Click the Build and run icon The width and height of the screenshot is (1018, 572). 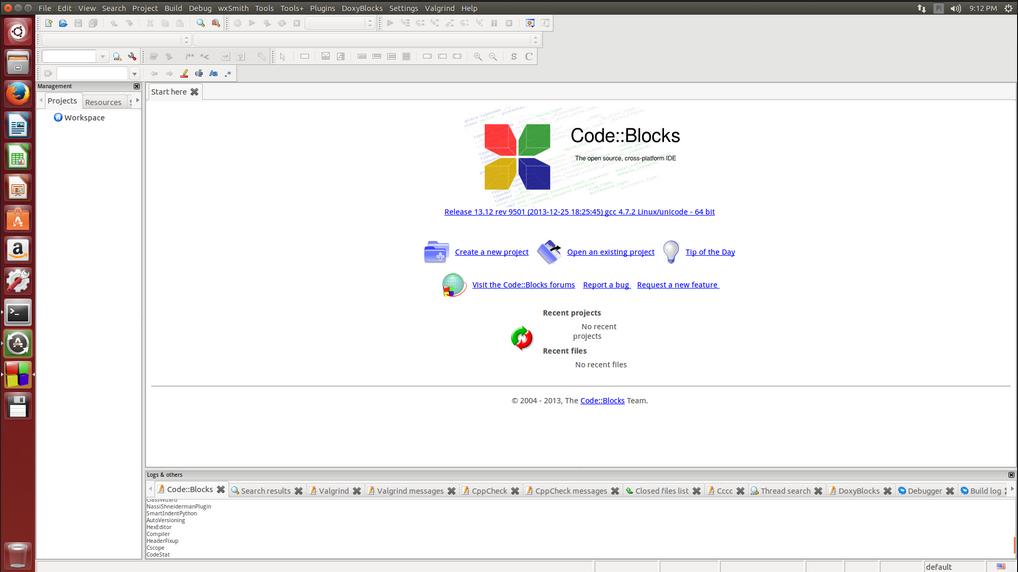coord(267,23)
